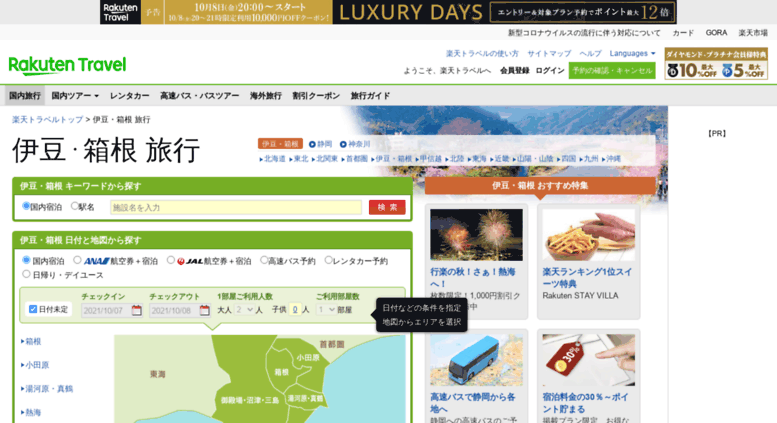Select 高速バス予約 radio button
The width and height of the screenshot is (777, 423).
[x=264, y=260]
